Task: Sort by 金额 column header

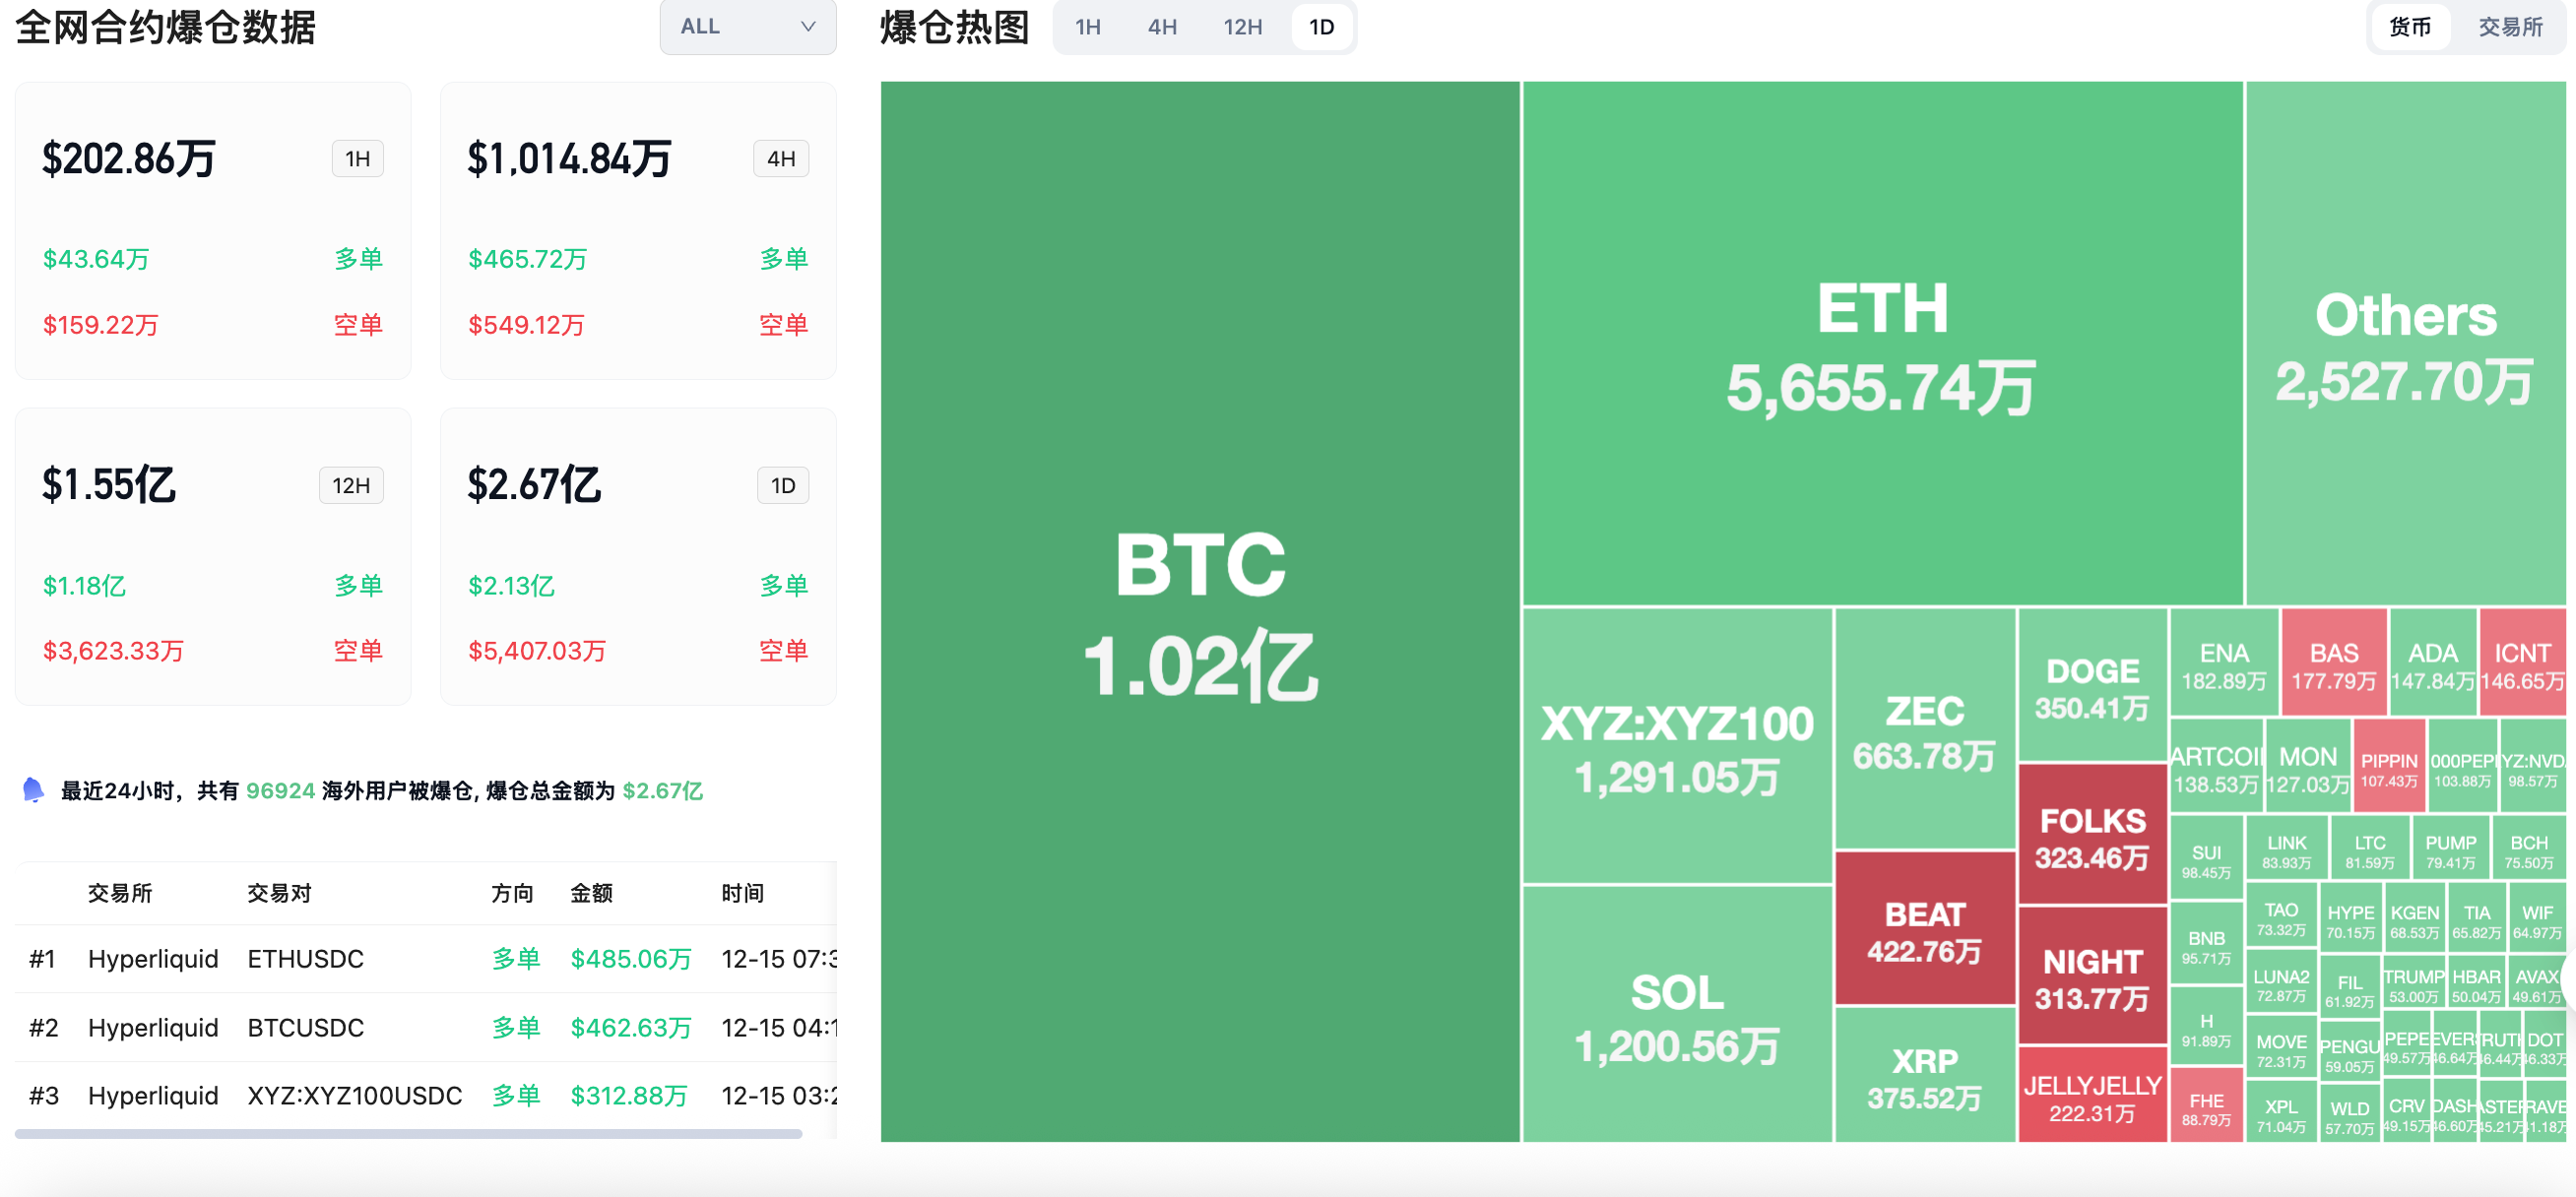Action: click(591, 893)
